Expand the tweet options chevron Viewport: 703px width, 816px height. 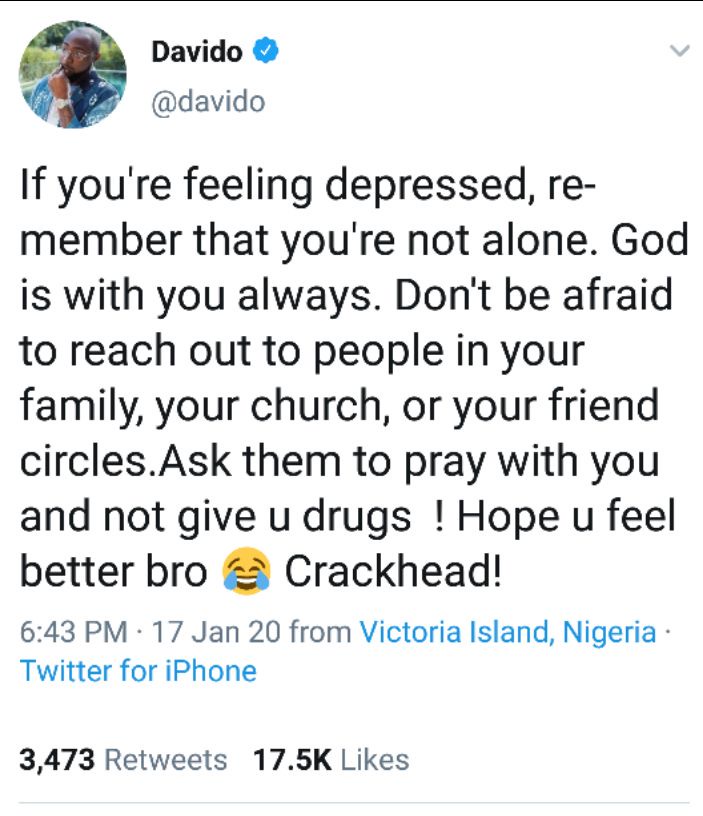pos(680,50)
